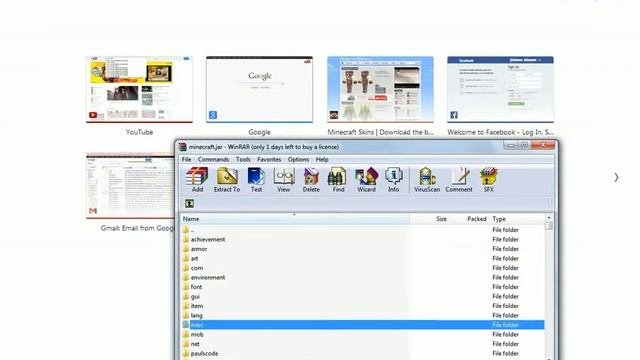Viewport: 640px width, 360px height.
Task: Open the YouTube thumbnail in browser
Action: coord(139,89)
